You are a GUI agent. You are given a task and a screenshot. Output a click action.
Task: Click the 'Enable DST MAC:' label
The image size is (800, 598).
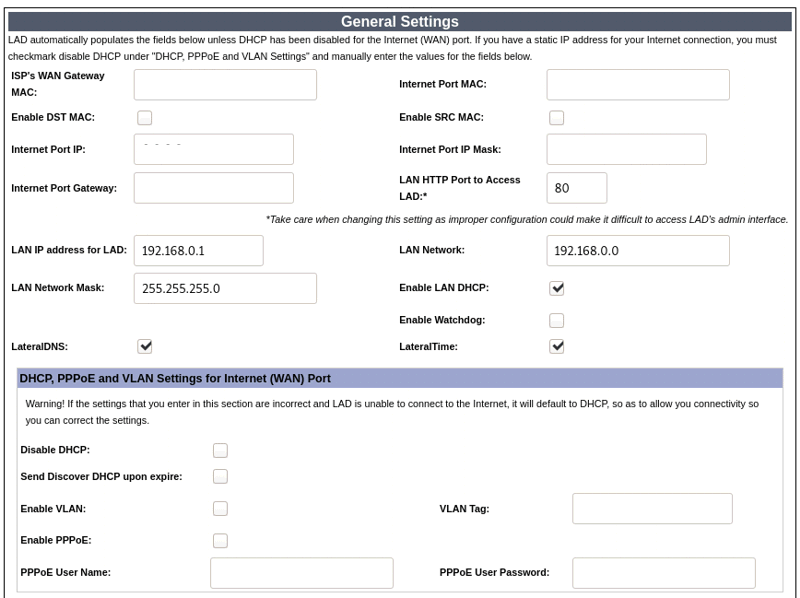(x=53, y=117)
